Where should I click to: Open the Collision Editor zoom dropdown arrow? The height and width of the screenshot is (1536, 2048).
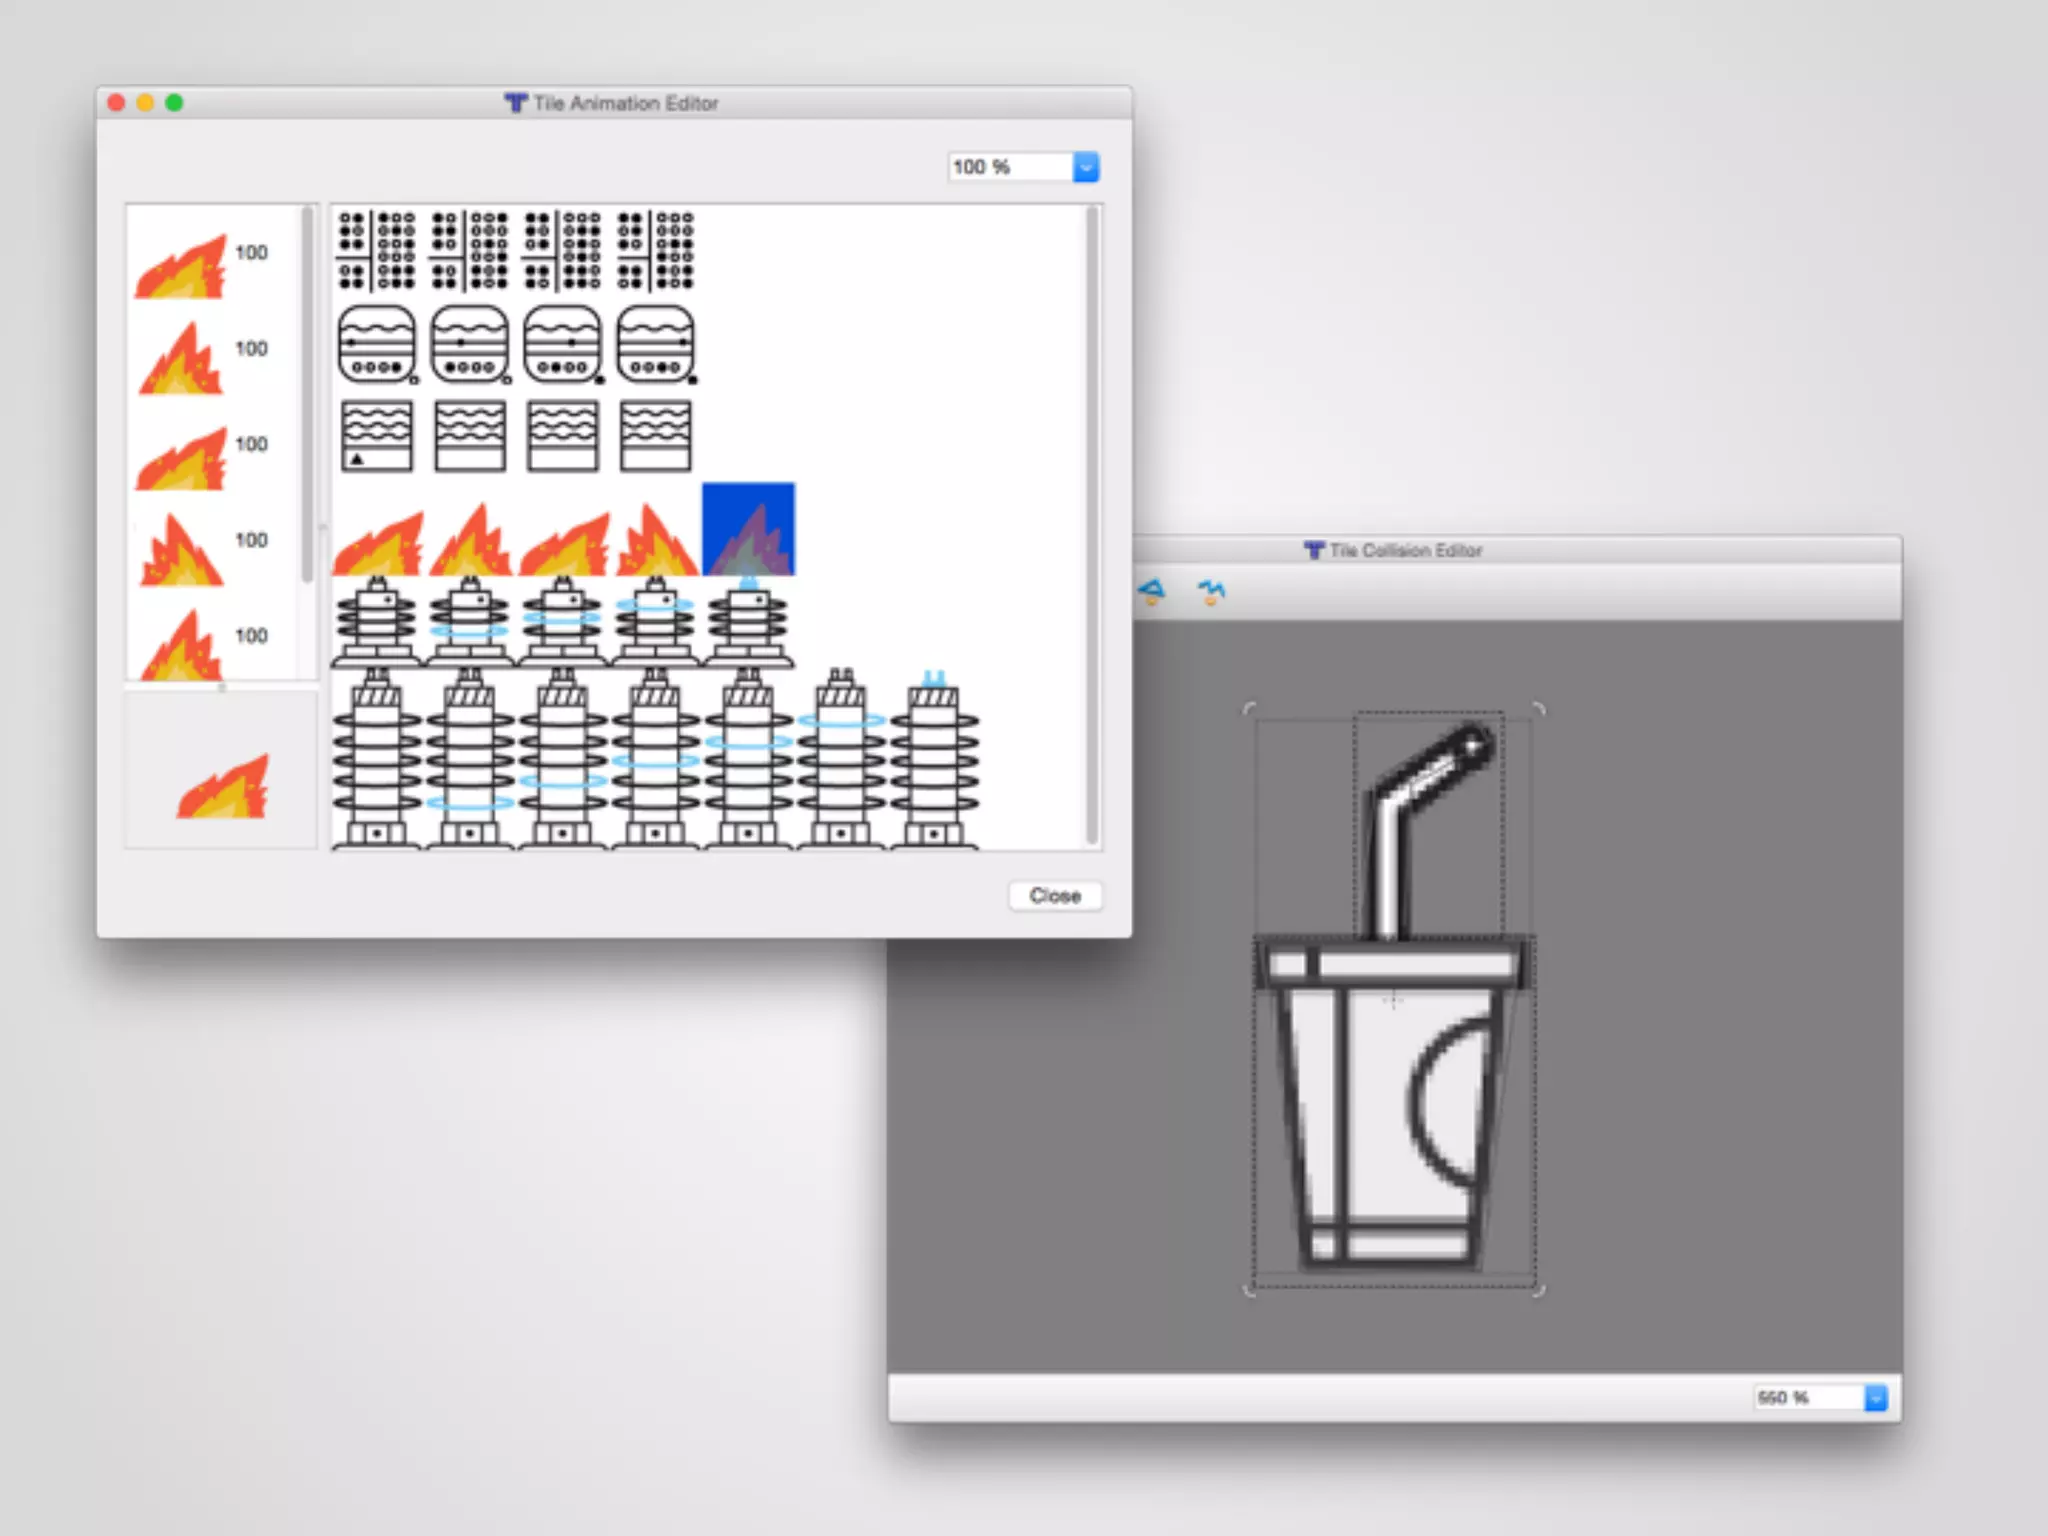(1875, 1397)
